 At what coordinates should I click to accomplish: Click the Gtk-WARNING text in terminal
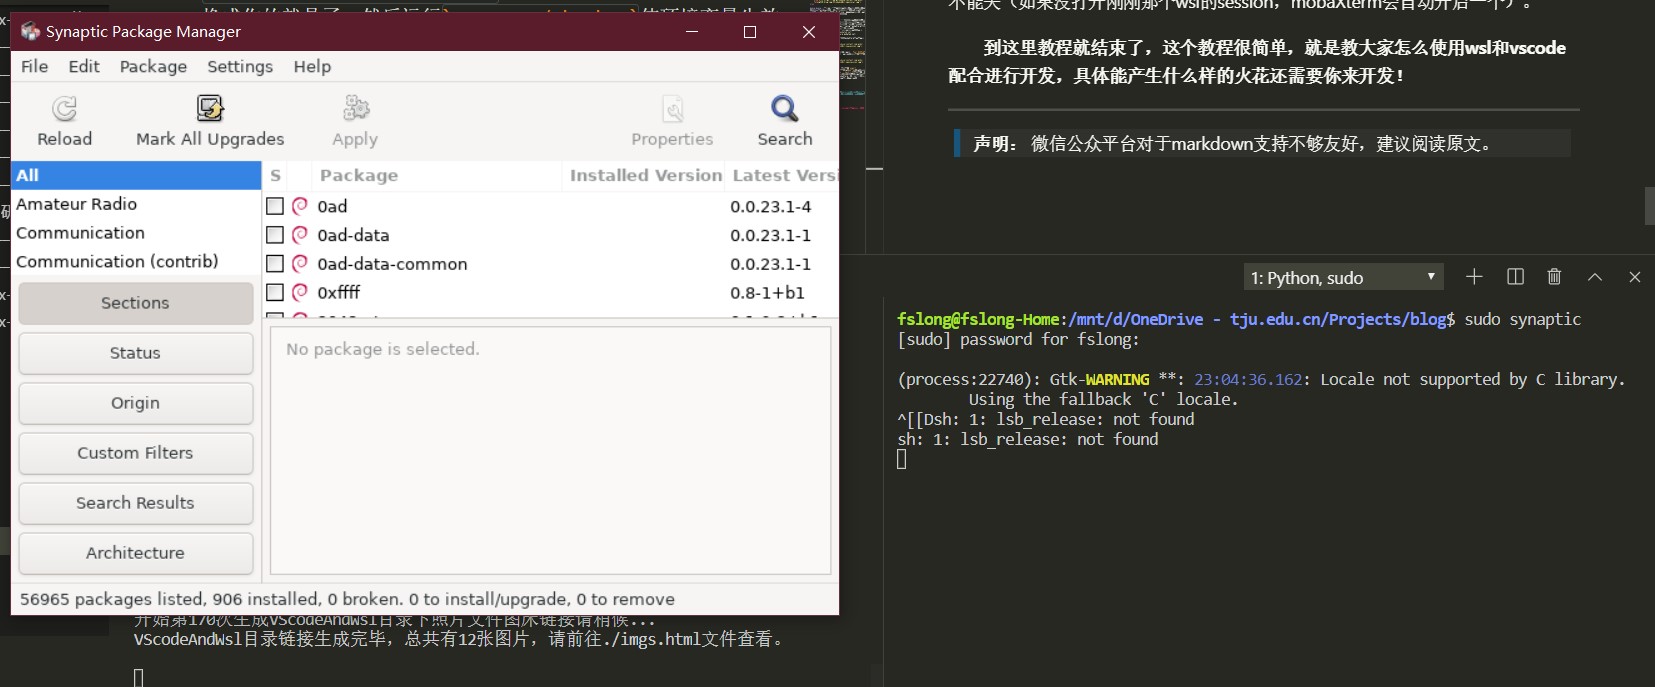(x=1099, y=379)
